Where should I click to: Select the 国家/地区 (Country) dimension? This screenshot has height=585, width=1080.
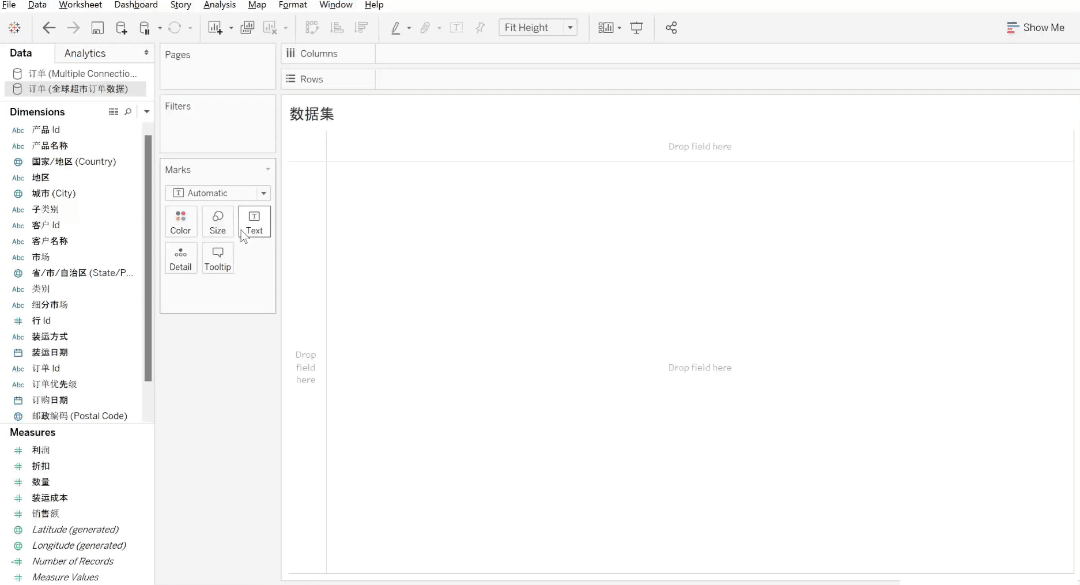pos(74,161)
